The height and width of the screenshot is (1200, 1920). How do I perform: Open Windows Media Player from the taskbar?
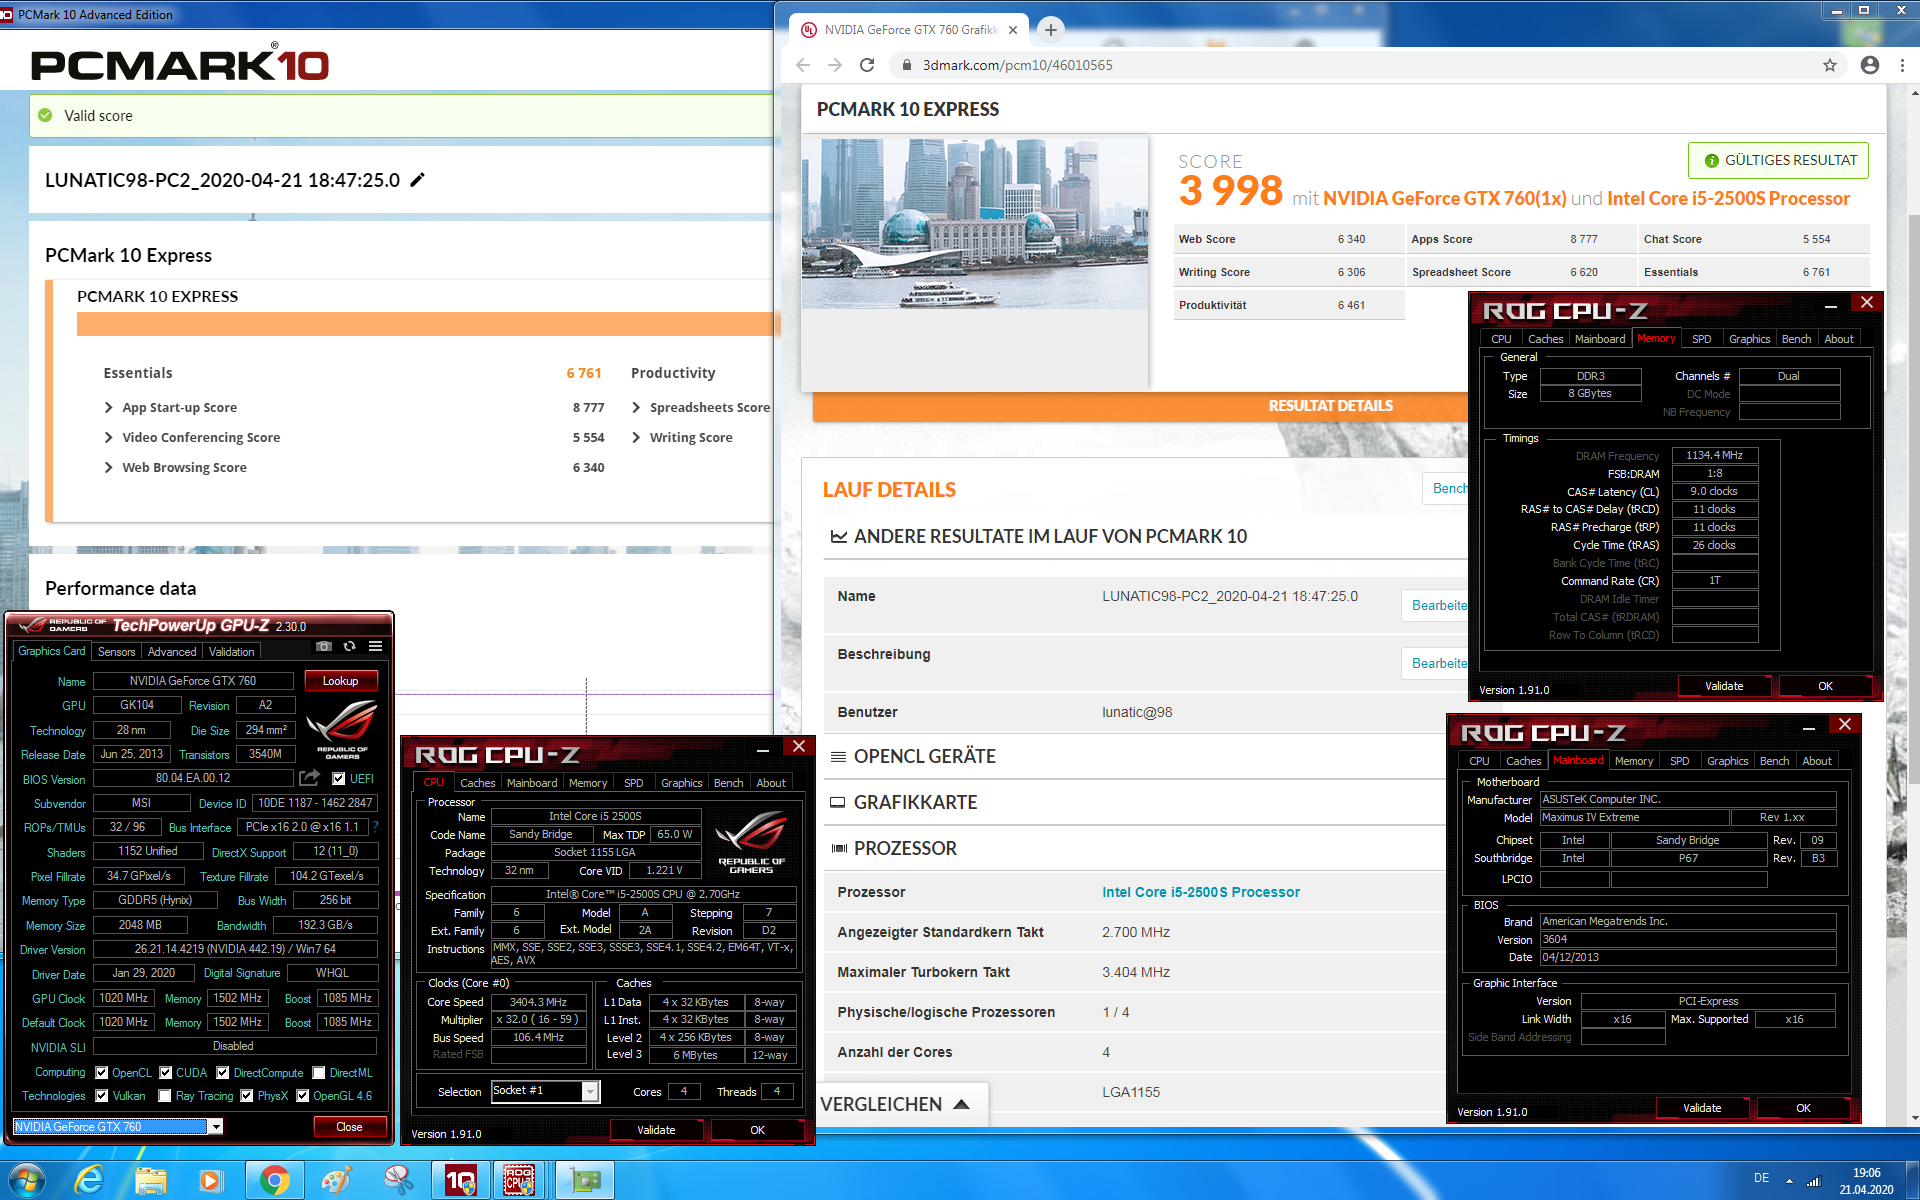tap(211, 1181)
